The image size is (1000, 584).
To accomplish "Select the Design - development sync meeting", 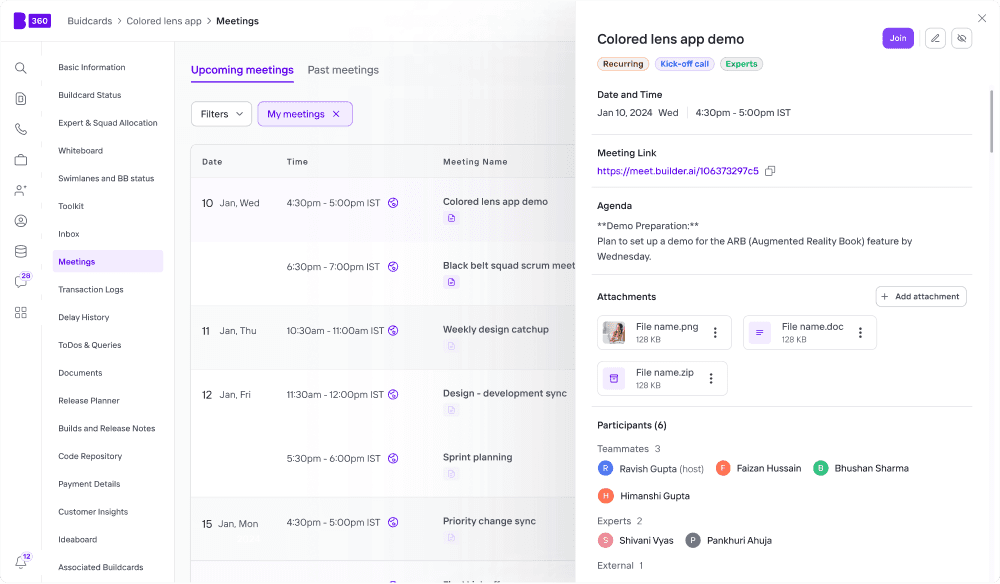I will tap(505, 393).
